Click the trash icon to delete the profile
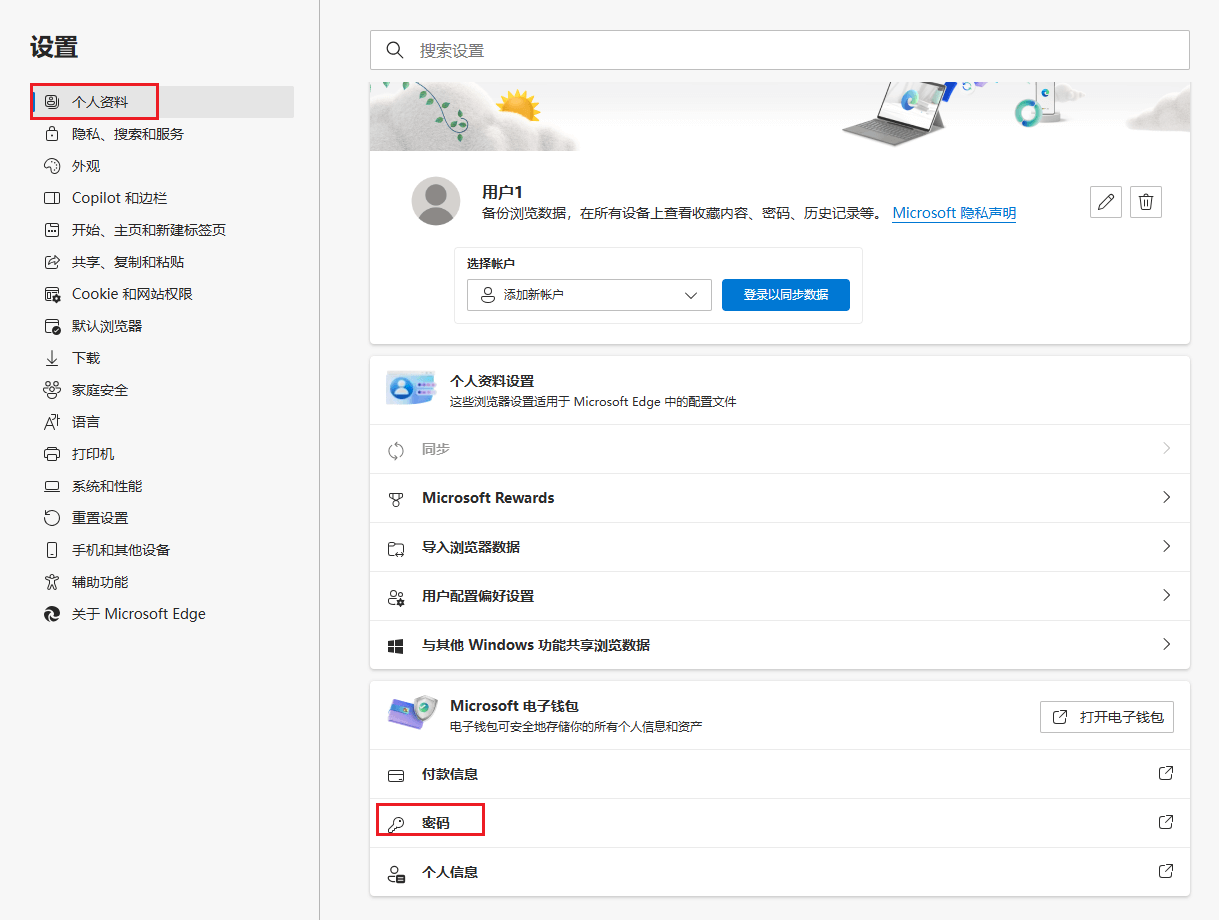The height and width of the screenshot is (920, 1219). [x=1145, y=201]
